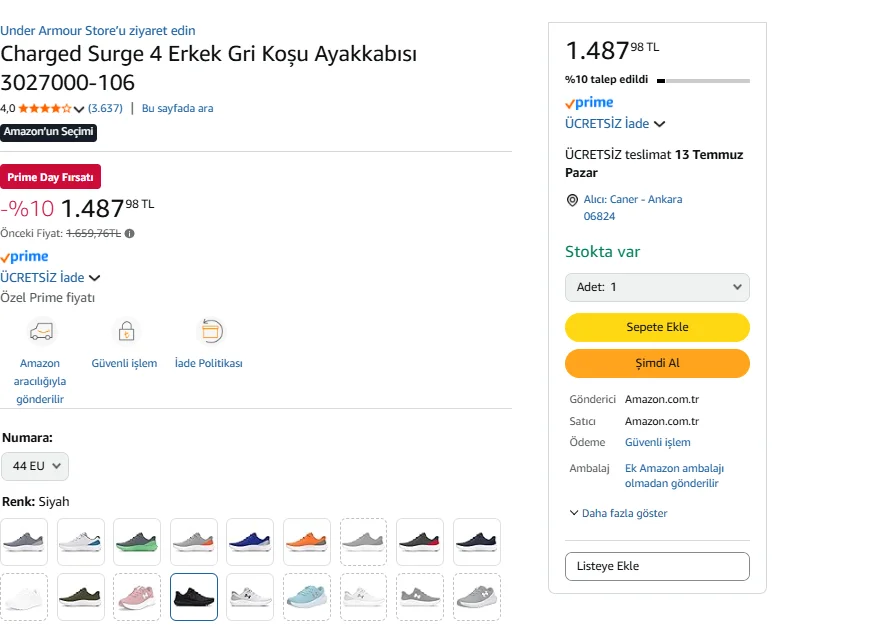Click the Amazon delivery truck icon
The height and width of the screenshot is (625, 882).
click(x=41, y=331)
